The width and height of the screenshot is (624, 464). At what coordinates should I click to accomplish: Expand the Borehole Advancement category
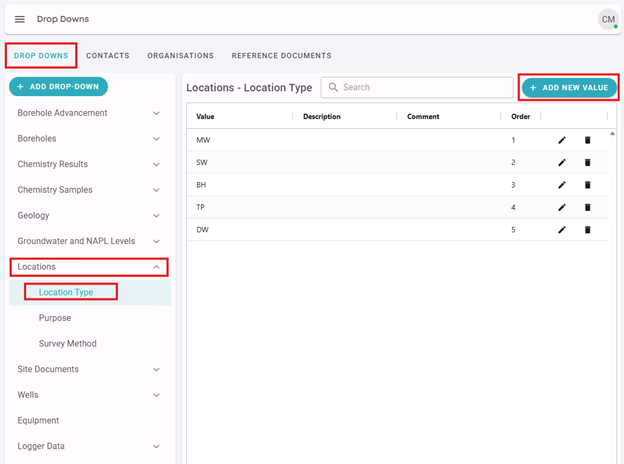(156, 113)
